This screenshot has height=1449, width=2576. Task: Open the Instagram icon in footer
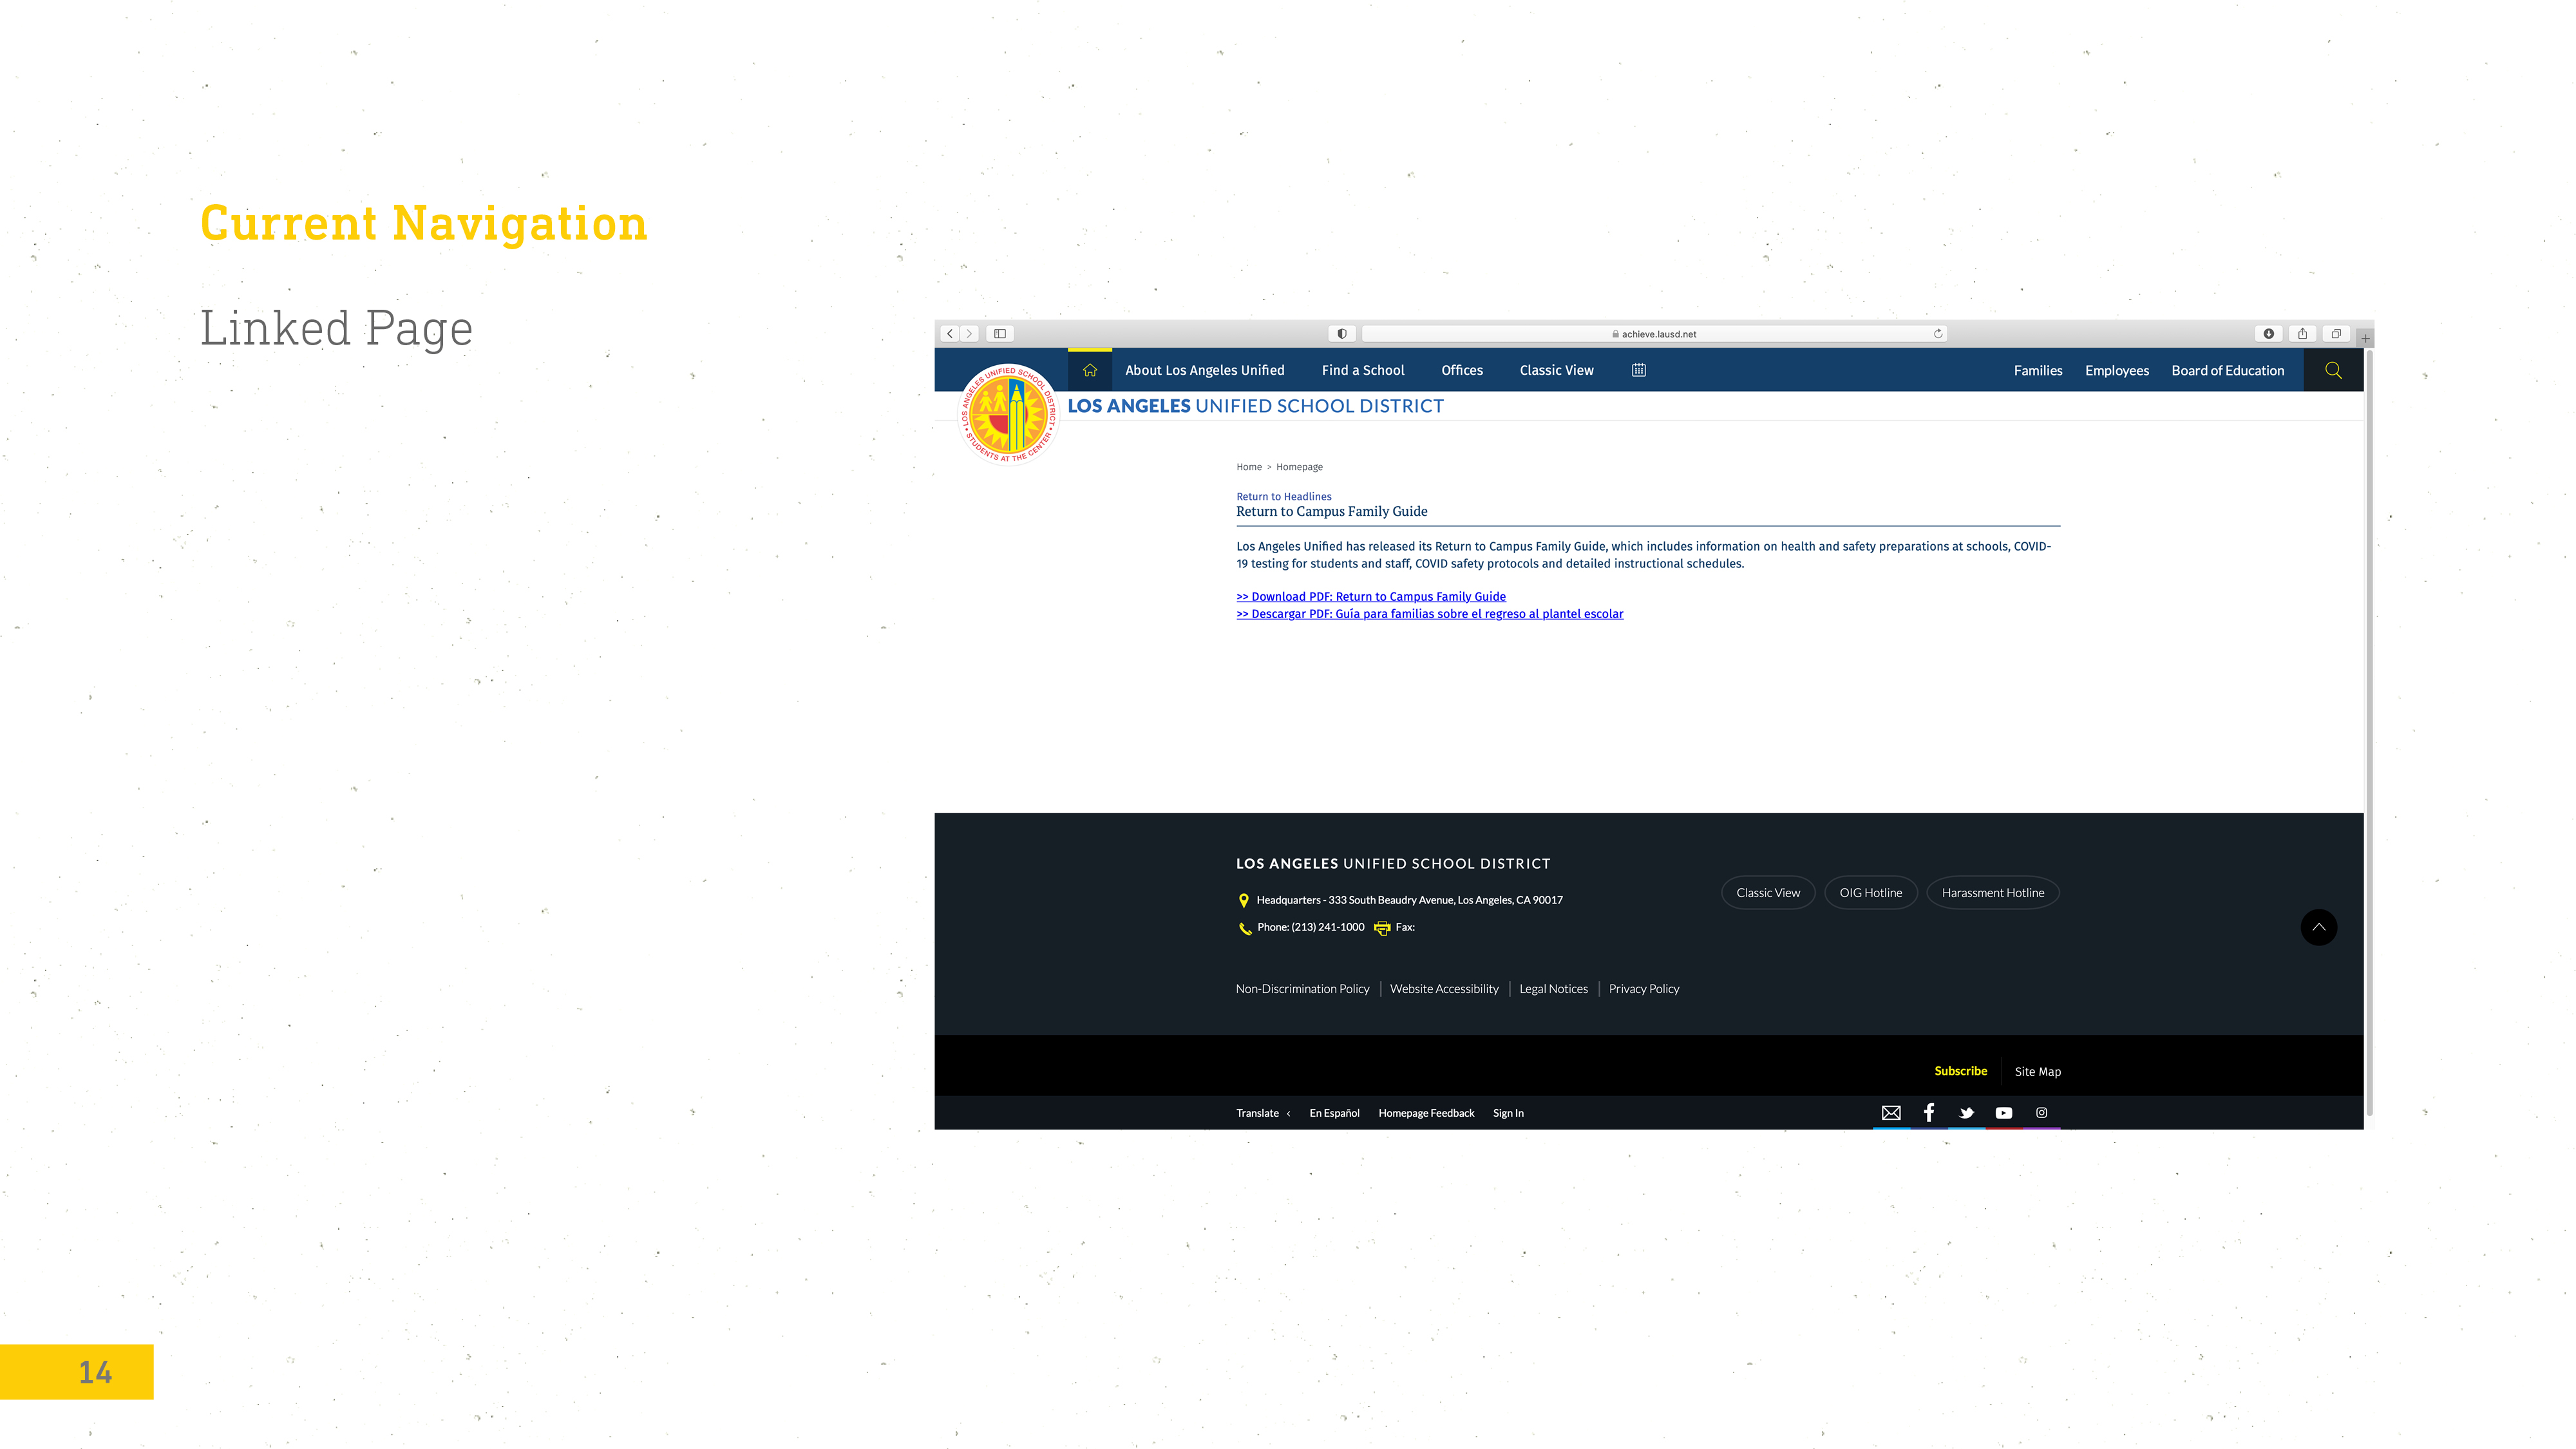(x=2041, y=1113)
